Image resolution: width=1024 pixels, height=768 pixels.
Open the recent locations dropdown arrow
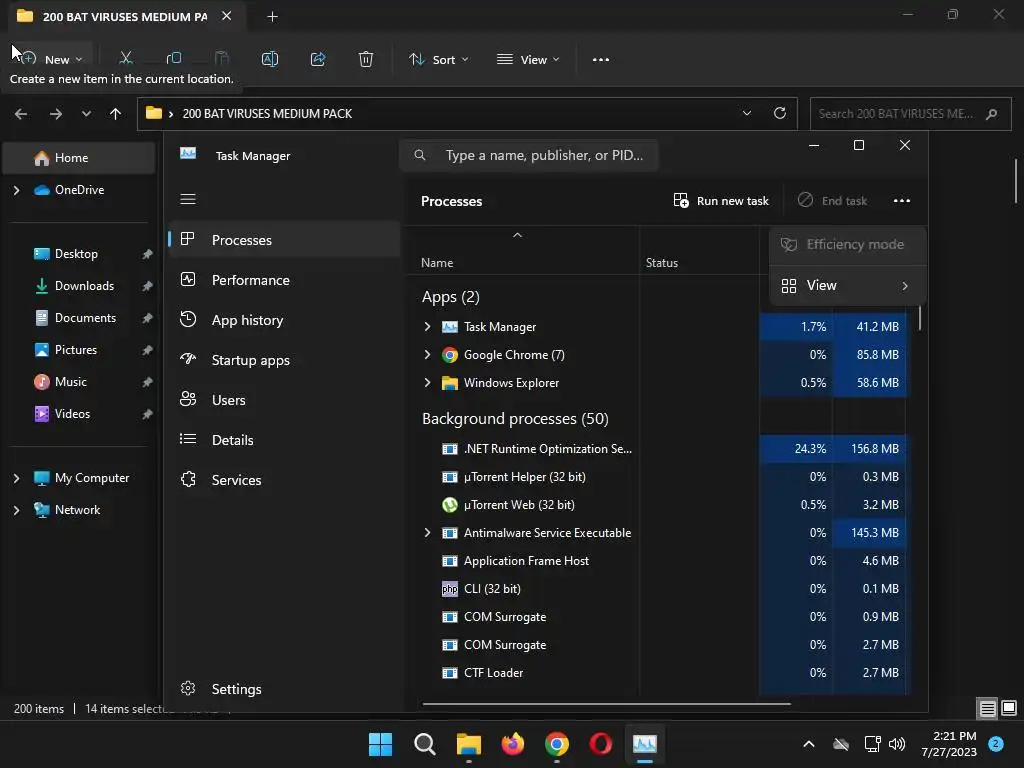(x=86, y=114)
